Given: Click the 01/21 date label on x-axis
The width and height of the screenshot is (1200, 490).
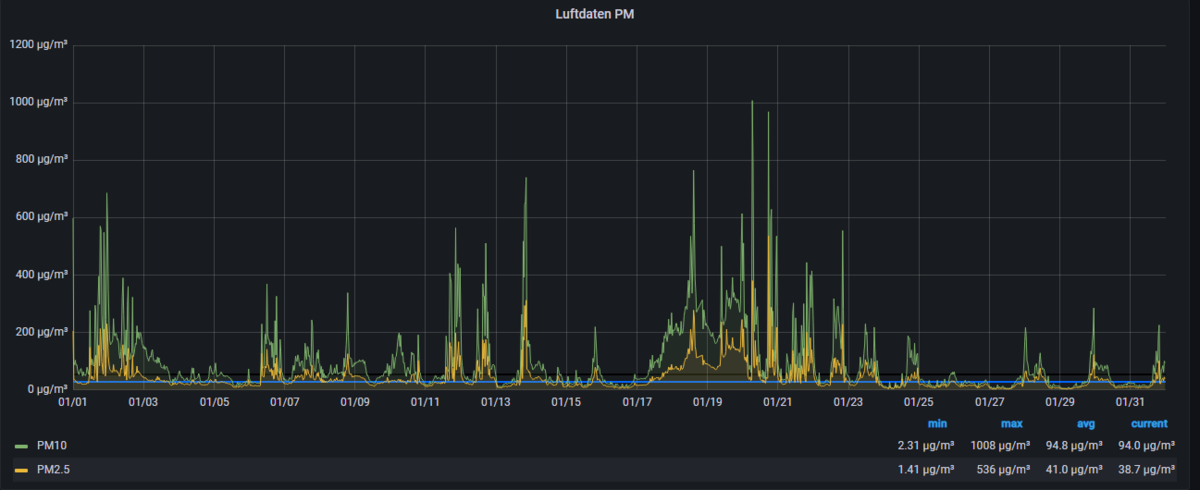Looking at the screenshot, I should pos(777,402).
